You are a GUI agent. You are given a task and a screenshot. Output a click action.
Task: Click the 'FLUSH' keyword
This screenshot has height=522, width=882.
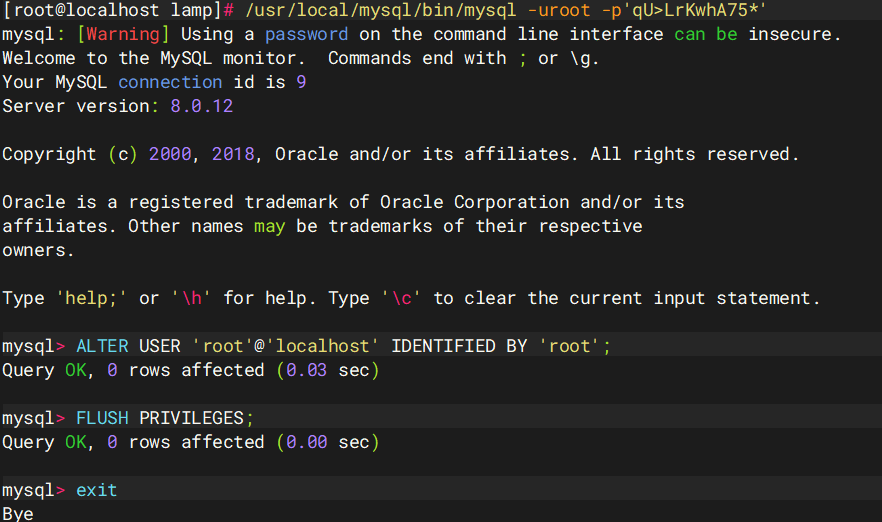tap(102, 418)
